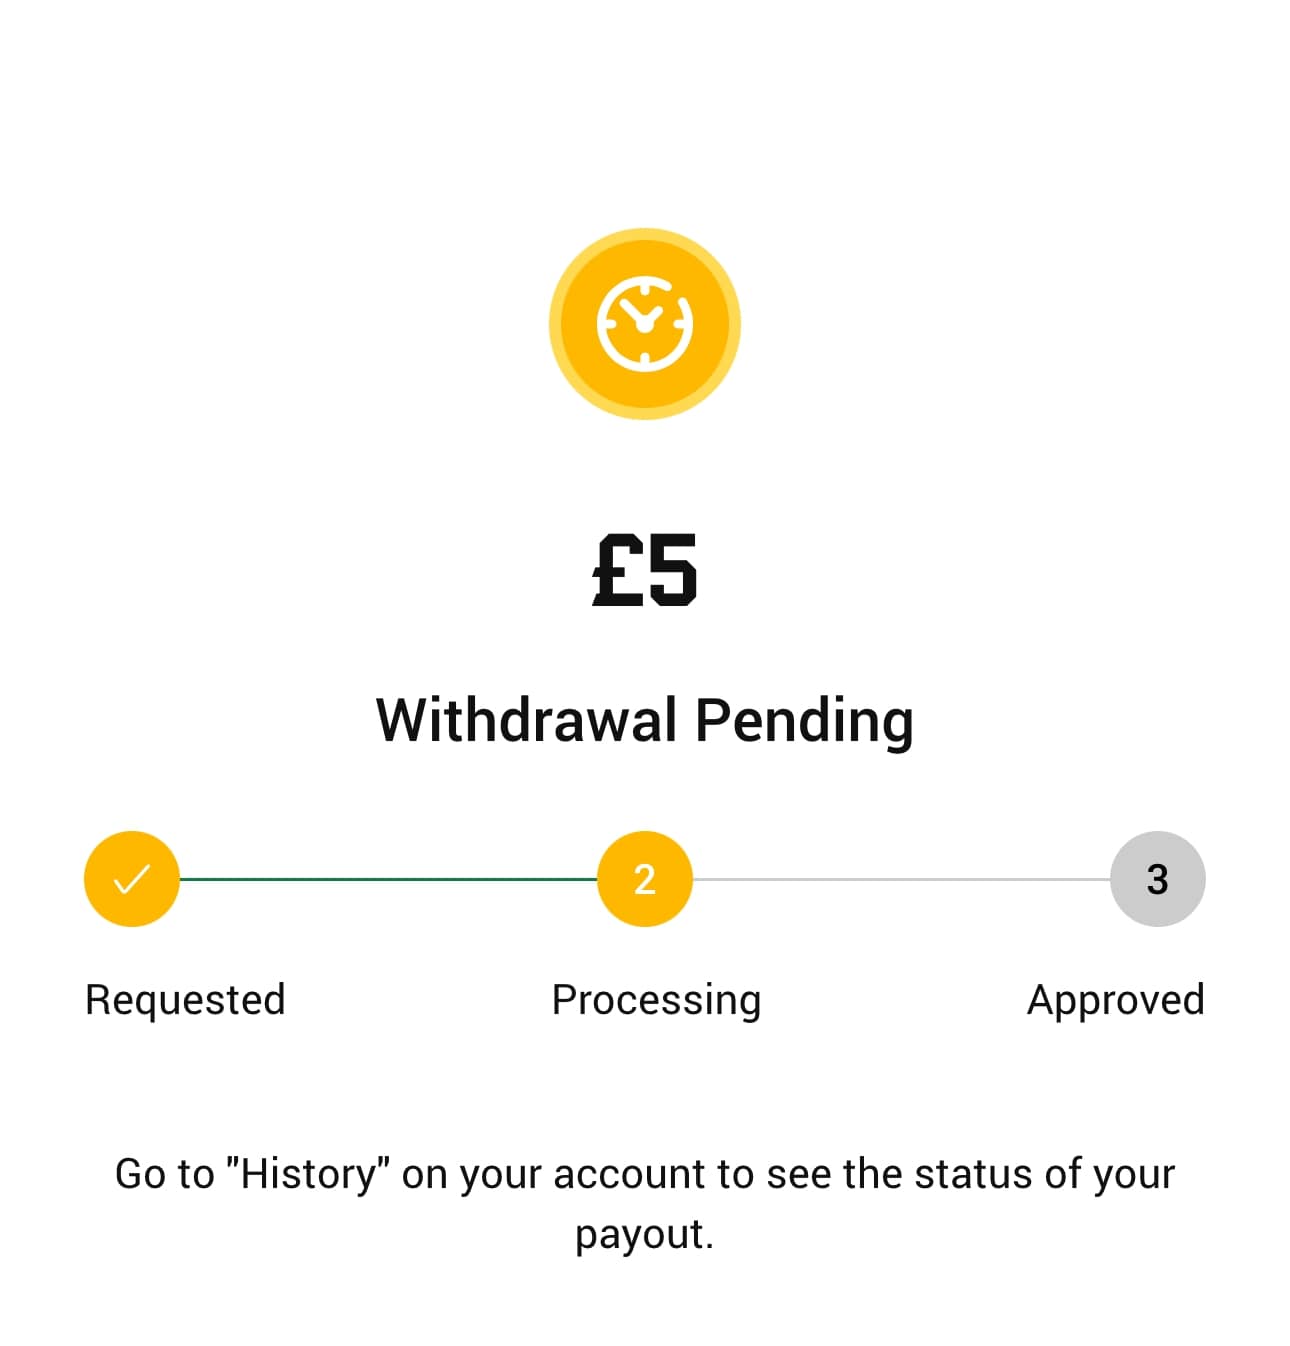This screenshot has width=1290, height=1346.
Task: Click the Processing step label
Action: (655, 999)
